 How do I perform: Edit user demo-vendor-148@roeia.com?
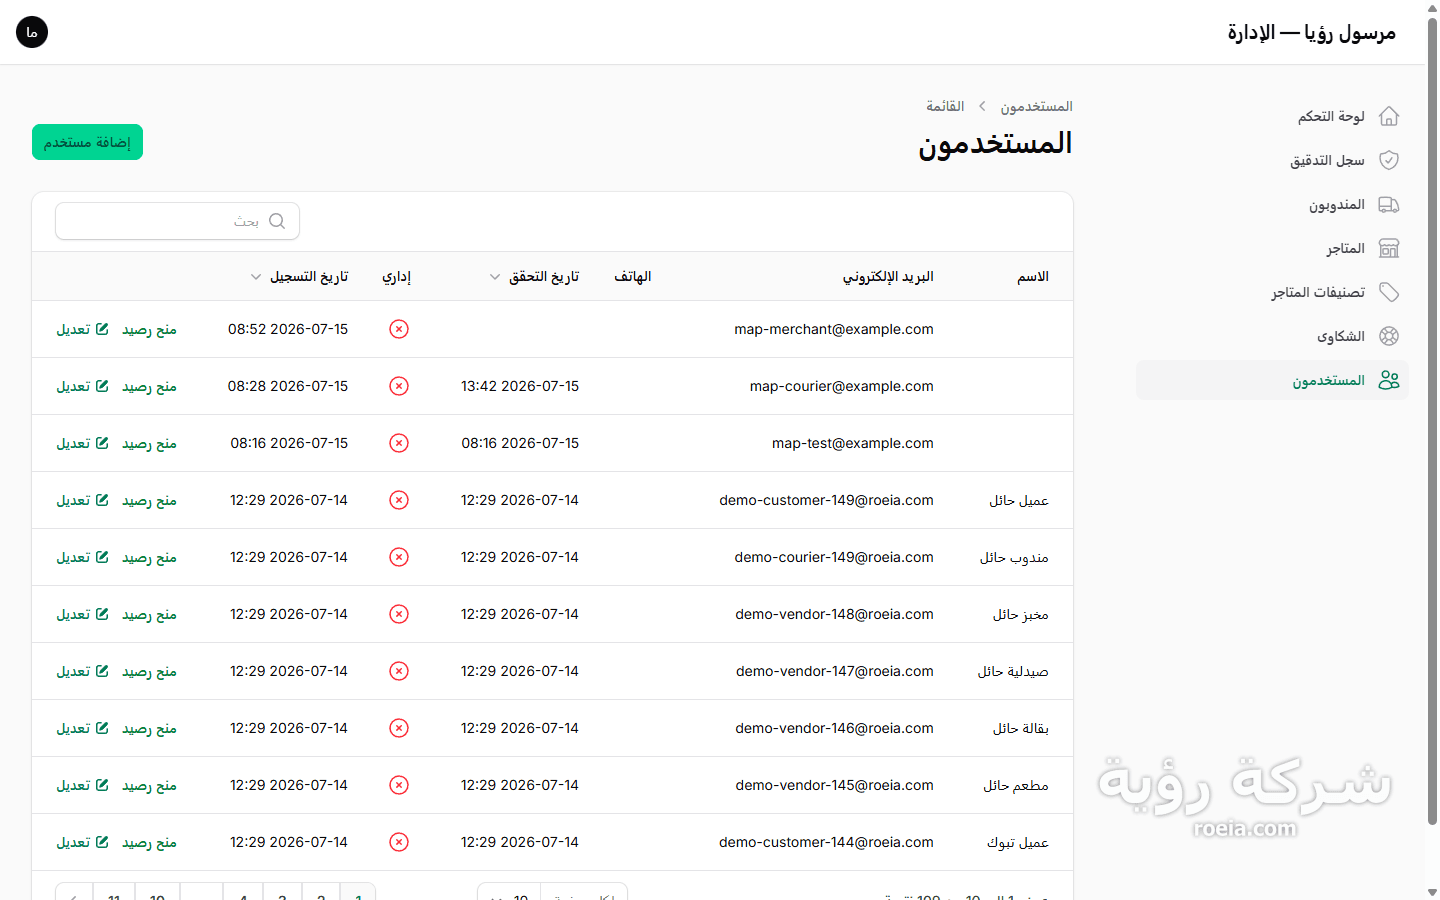[x=82, y=614]
